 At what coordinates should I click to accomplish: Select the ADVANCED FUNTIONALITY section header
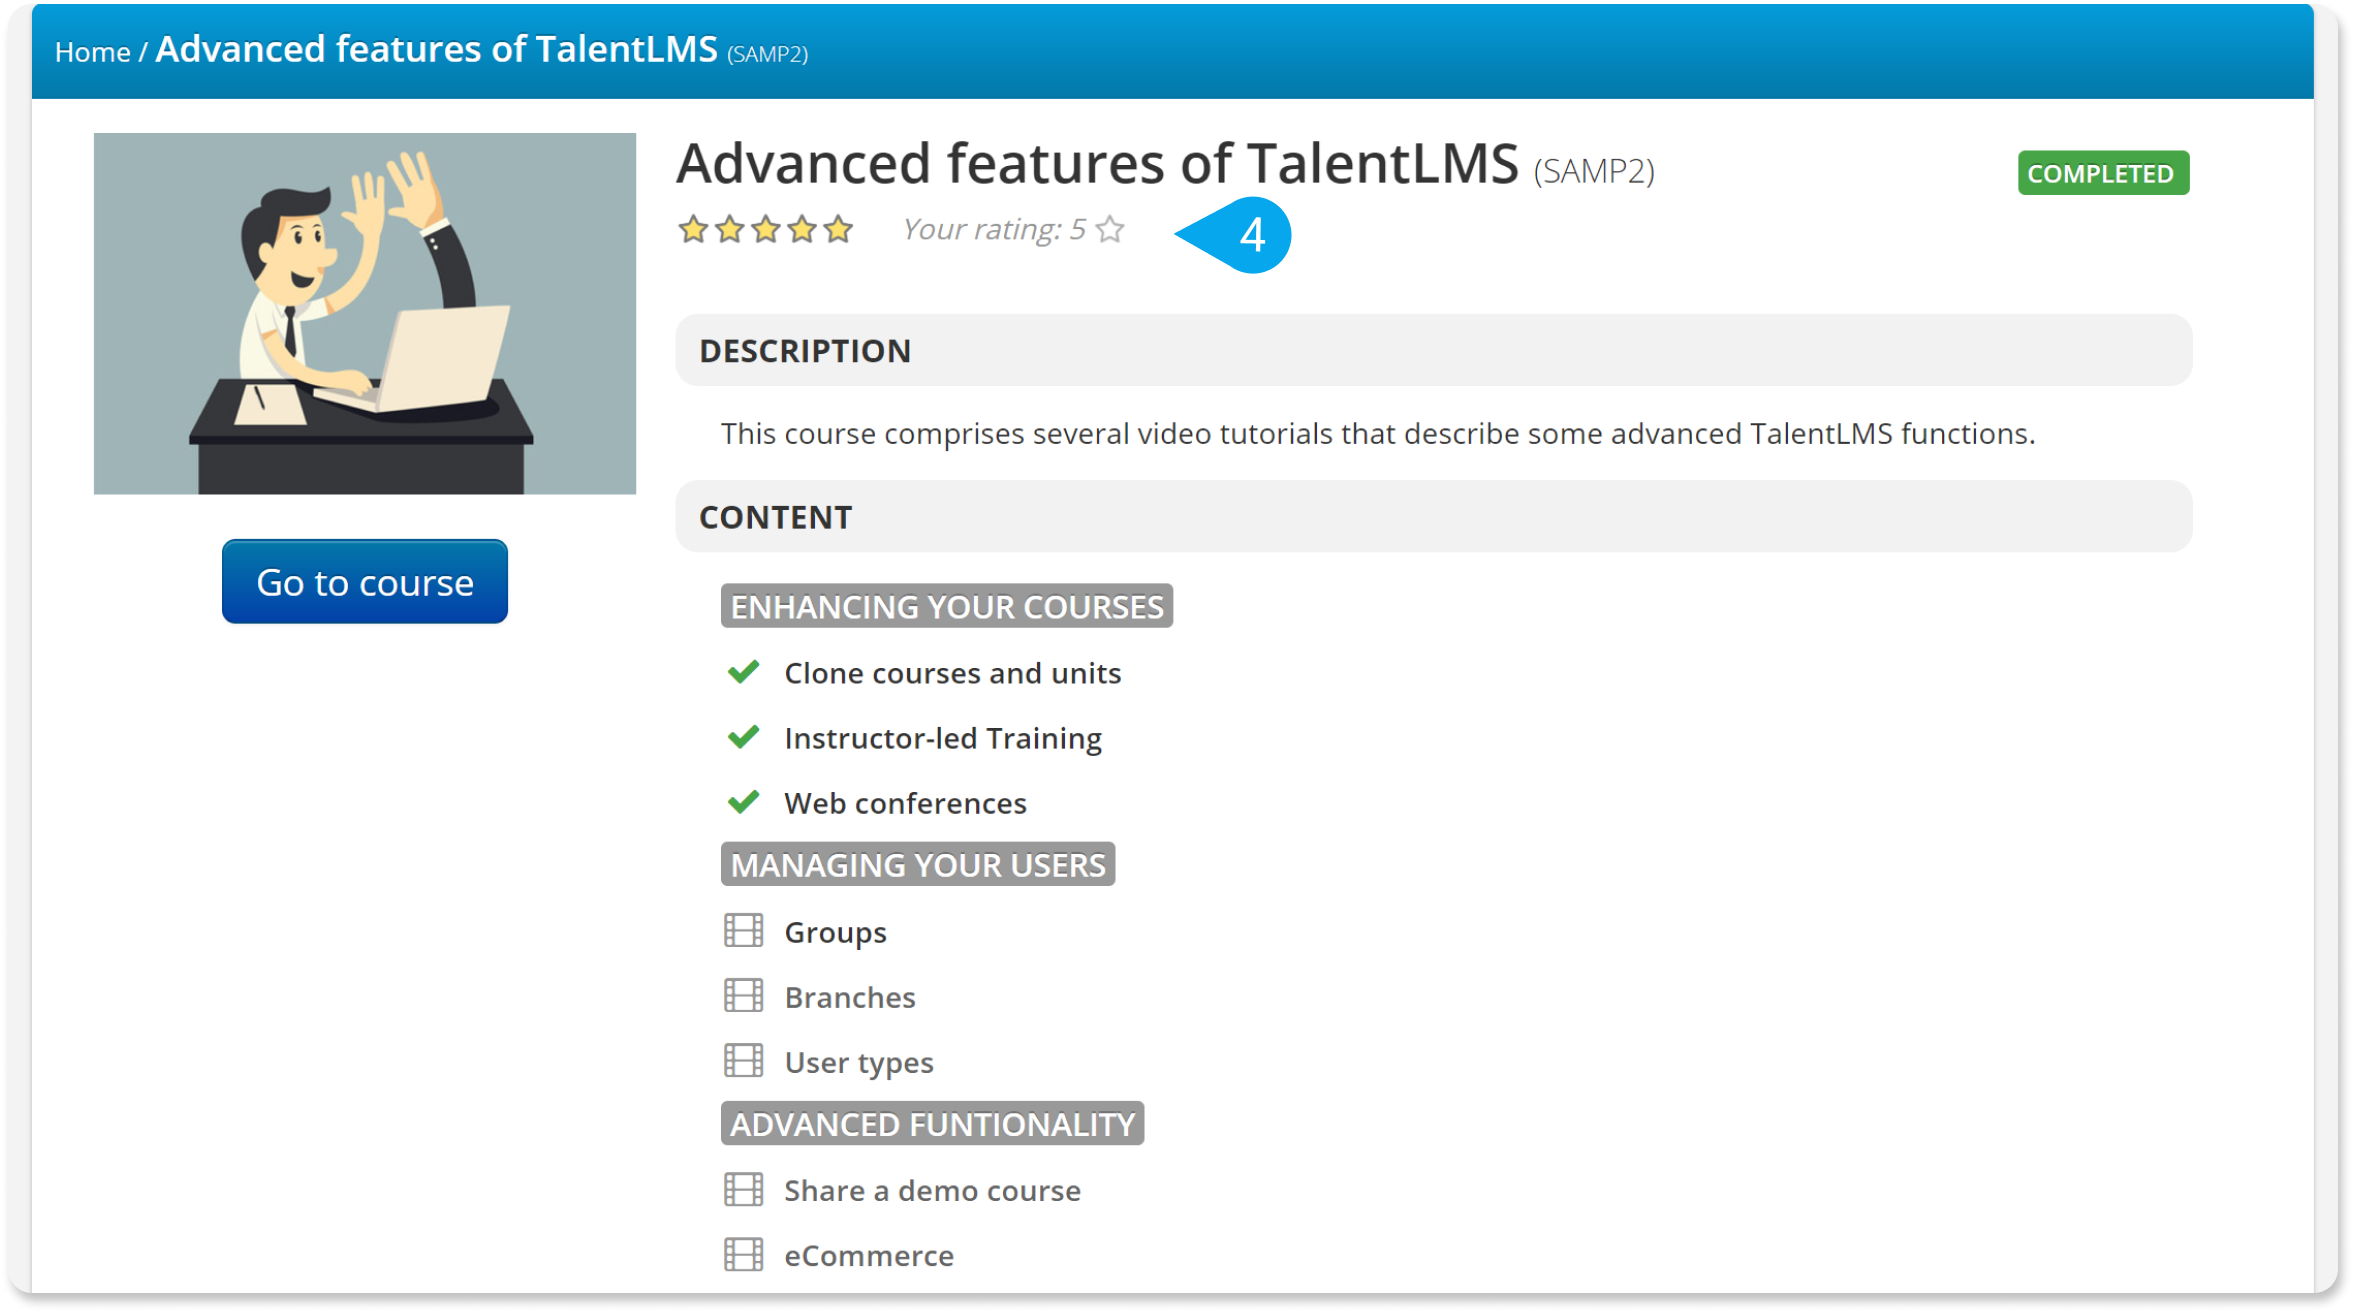[x=931, y=1123]
